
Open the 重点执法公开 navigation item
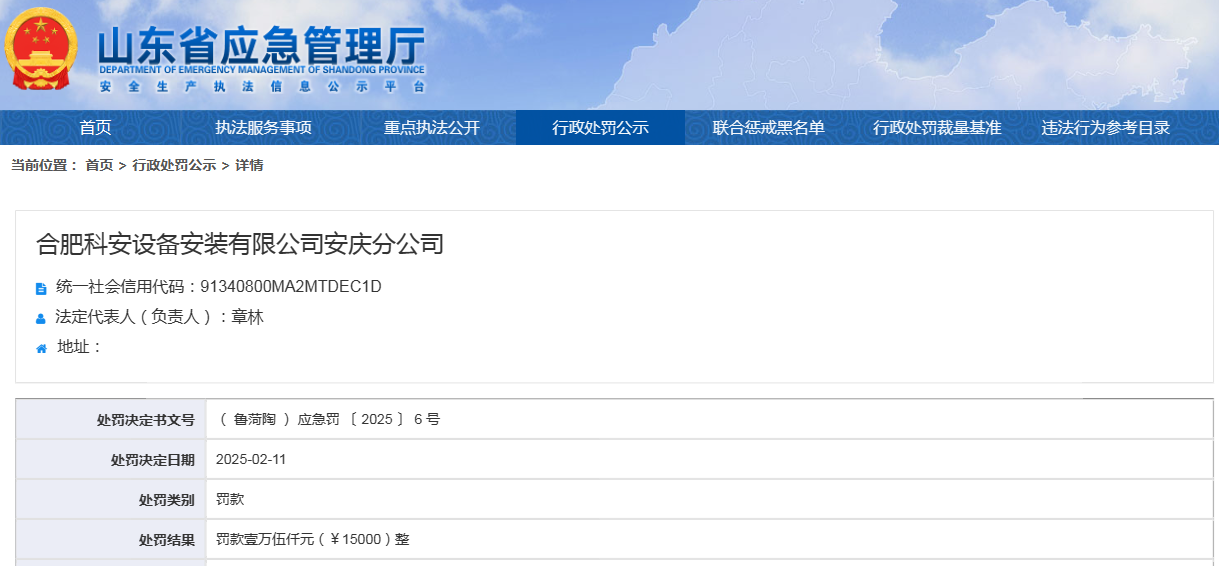(432, 128)
